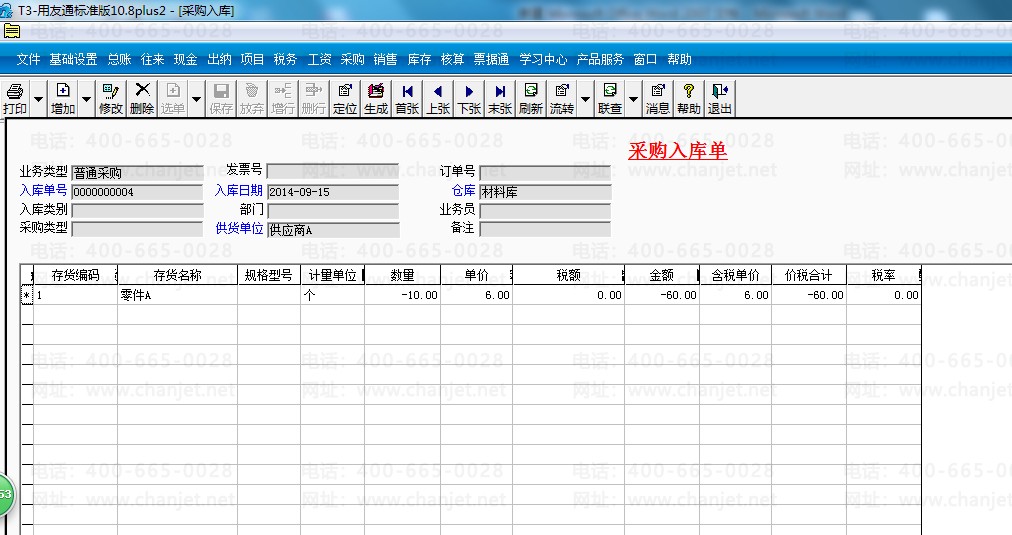Click the 消息 message toolbar icon
1012x535 pixels.
coord(657,99)
